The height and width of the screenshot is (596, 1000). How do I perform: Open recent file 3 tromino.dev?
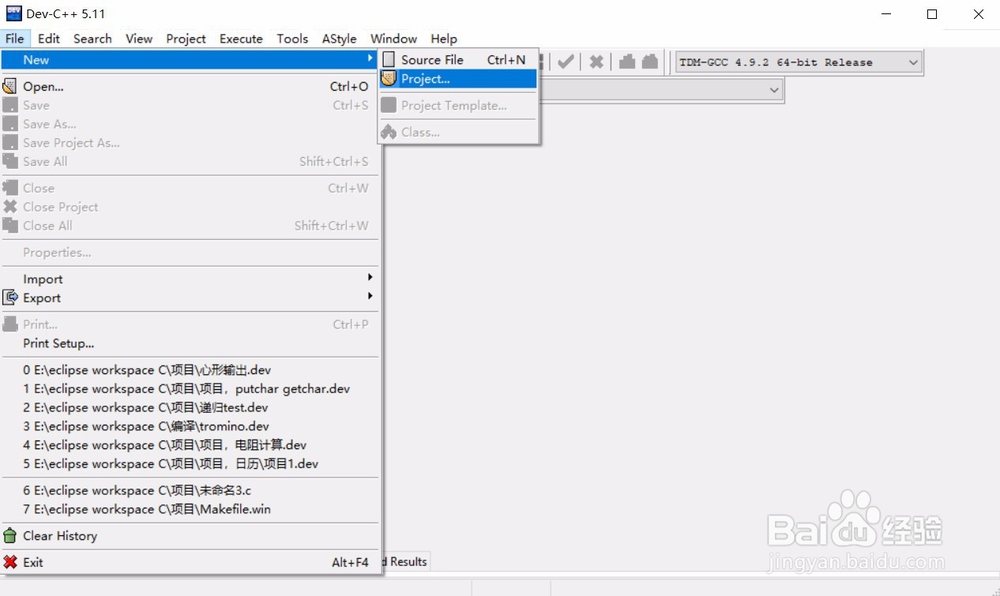click(x=189, y=426)
